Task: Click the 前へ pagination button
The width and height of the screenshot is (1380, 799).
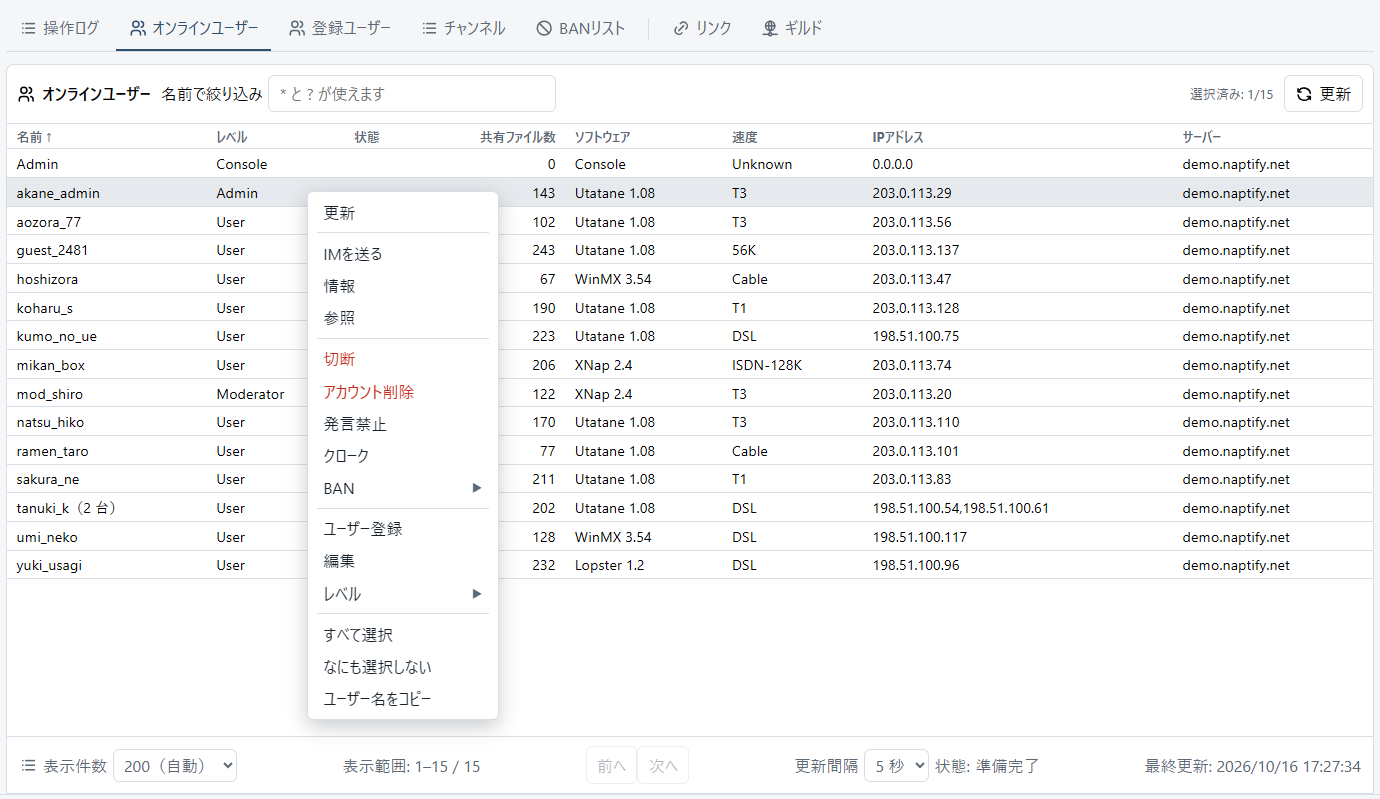Action: coord(611,766)
